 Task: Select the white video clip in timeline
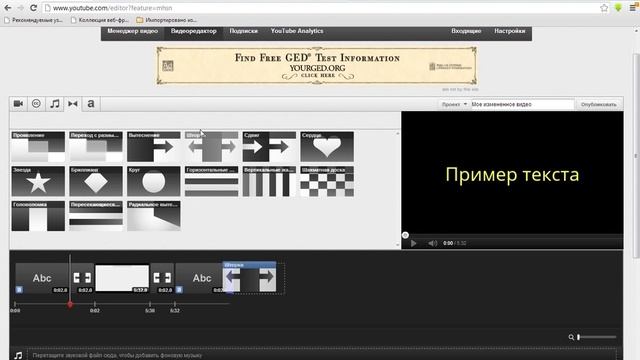pyautogui.click(x=122, y=278)
